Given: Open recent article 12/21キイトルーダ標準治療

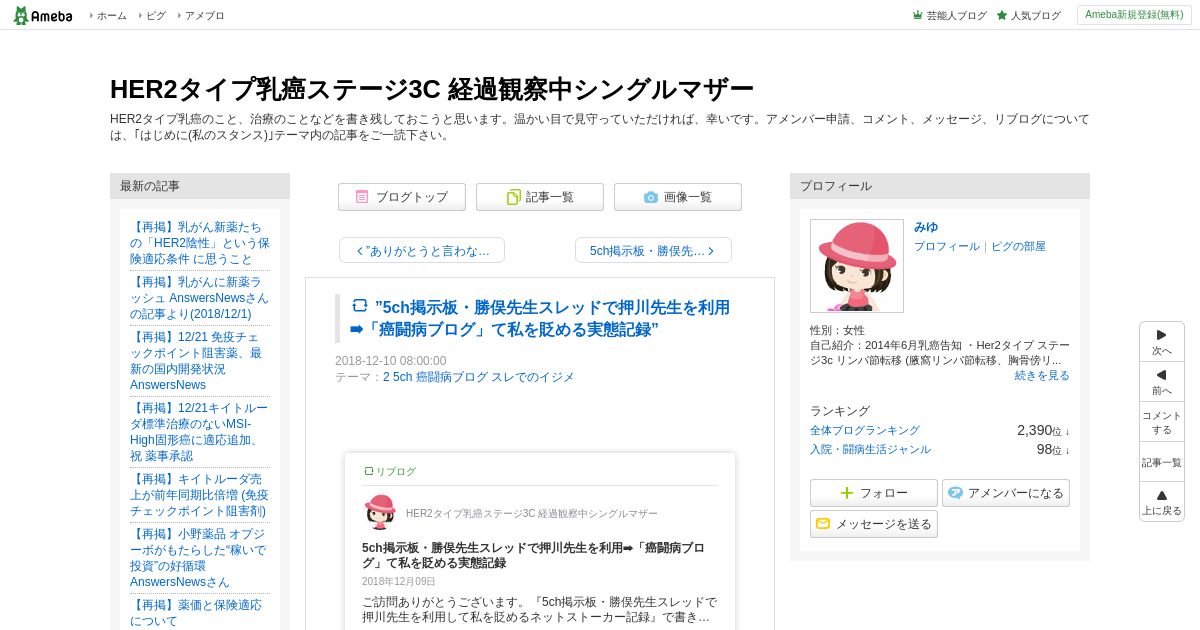Looking at the screenshot, I should pyautogui.click(x=200, y=432).
